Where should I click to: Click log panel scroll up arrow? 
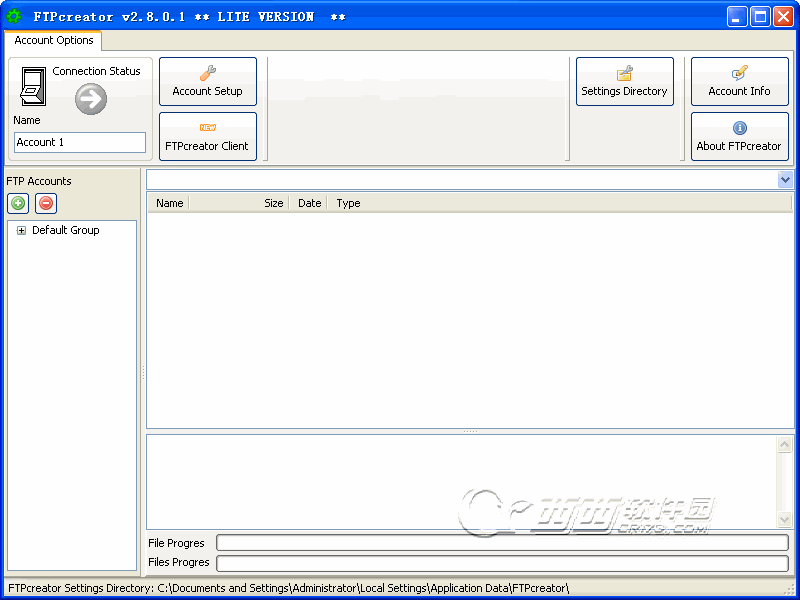coord(784,444)
